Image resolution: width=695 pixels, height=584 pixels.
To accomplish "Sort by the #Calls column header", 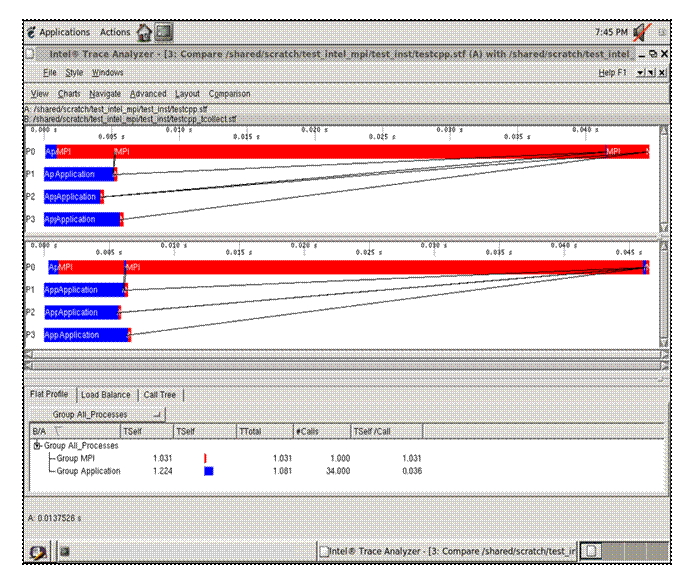I will click(x=322, y=431).
